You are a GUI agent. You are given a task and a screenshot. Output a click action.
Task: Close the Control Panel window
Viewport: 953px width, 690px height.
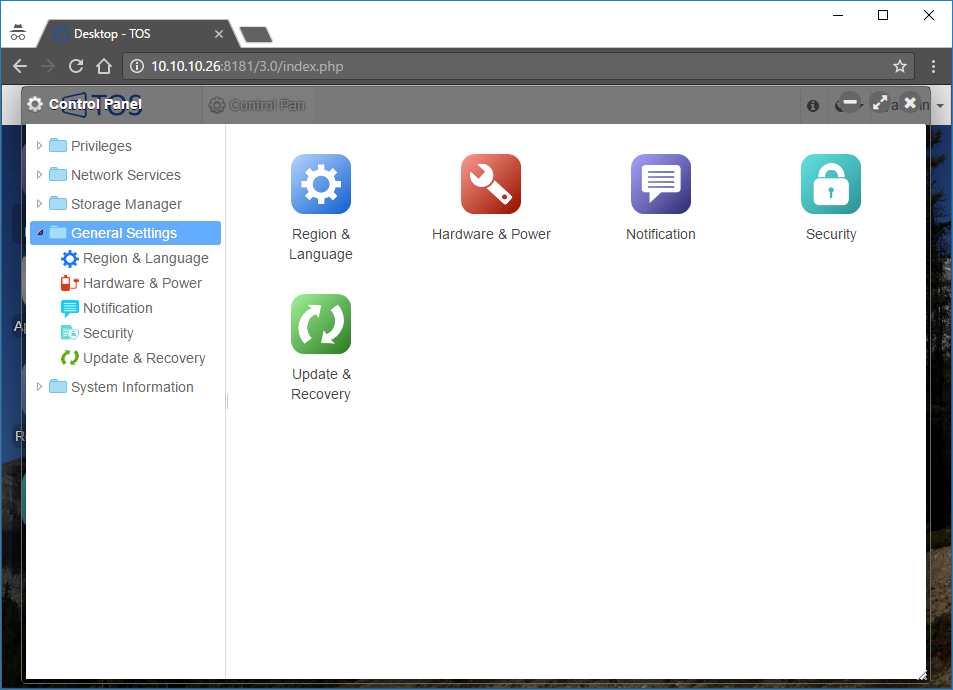point(910,103)
